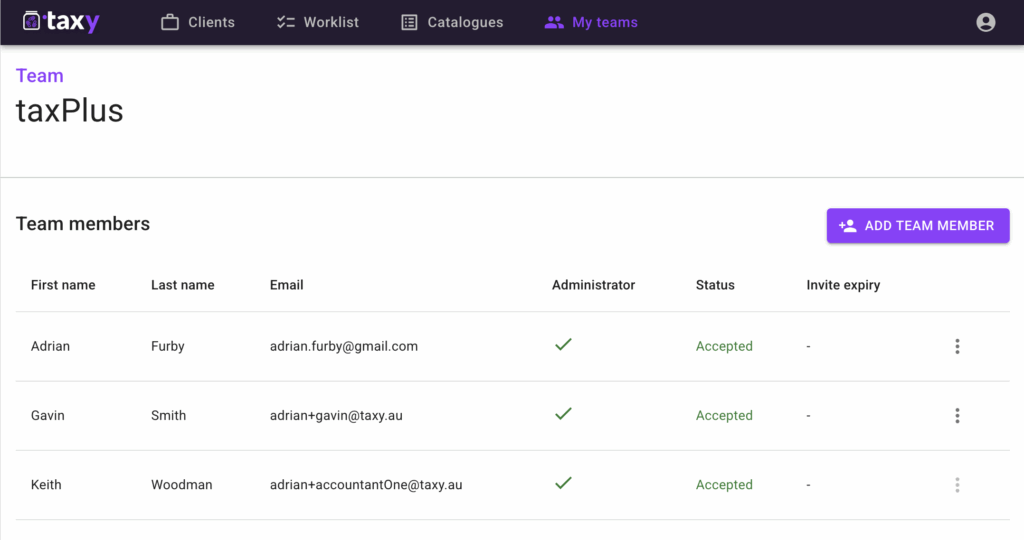Click the last name Woodman cell
The image size is (1024, 540).
(x=182, y=484)
